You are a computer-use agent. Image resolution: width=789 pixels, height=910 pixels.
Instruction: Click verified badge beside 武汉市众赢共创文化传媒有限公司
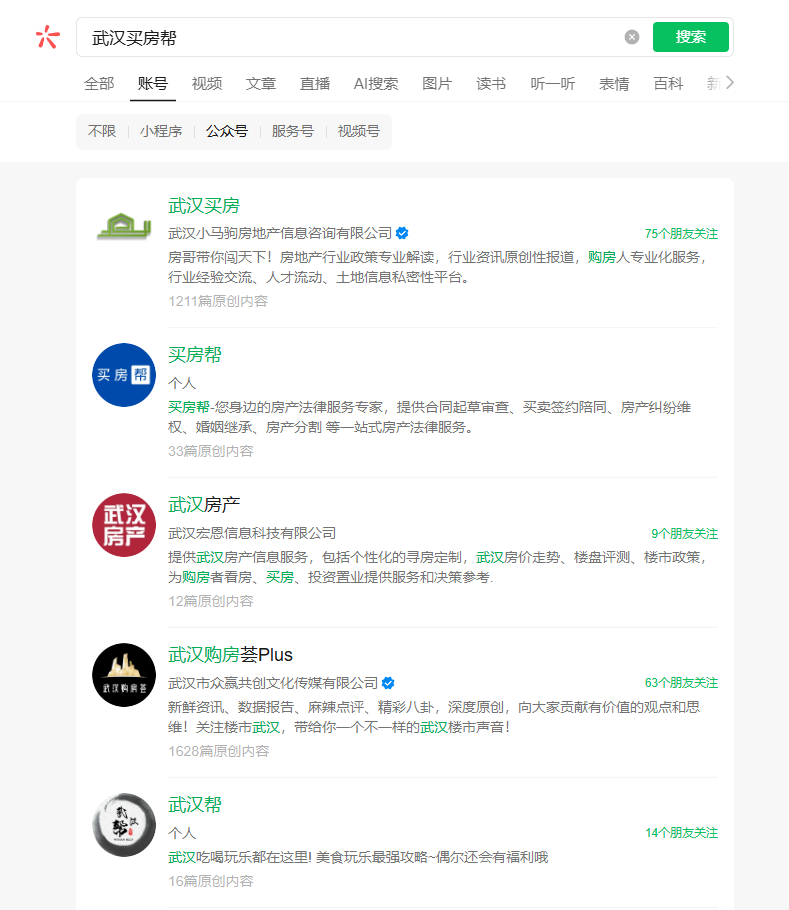click(388, 683)
